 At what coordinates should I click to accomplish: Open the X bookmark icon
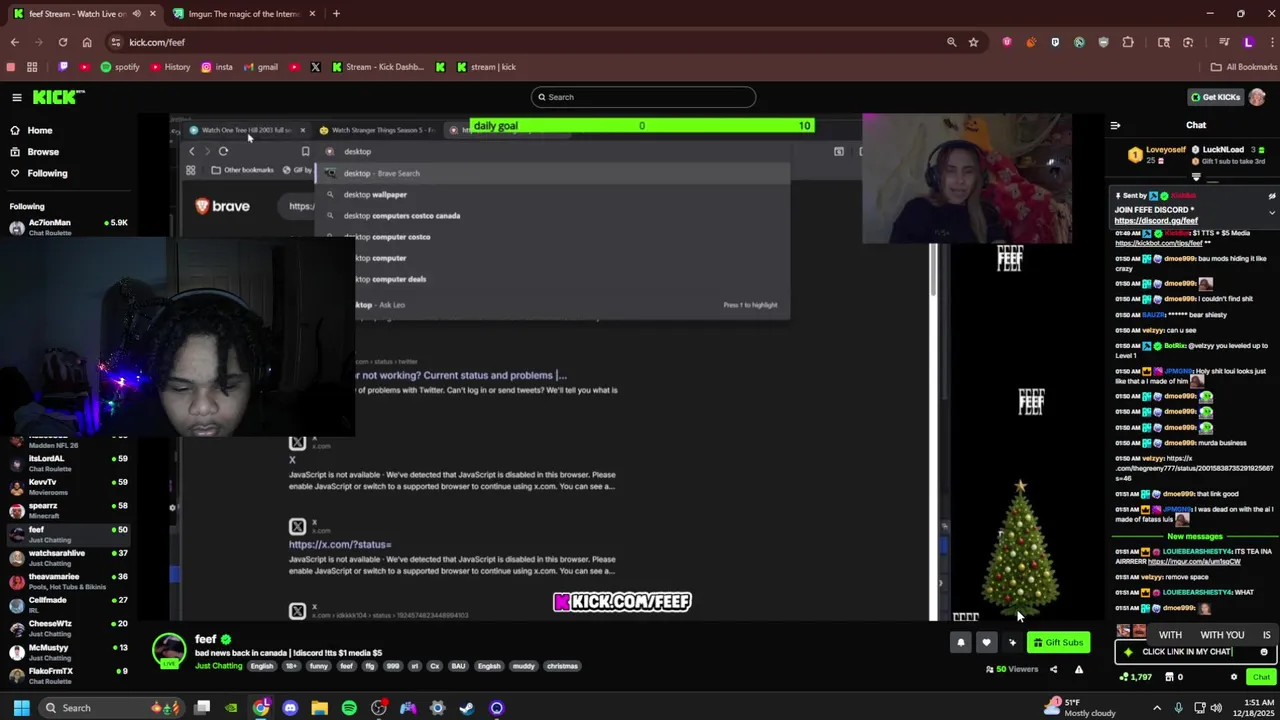tap(315, 67)
